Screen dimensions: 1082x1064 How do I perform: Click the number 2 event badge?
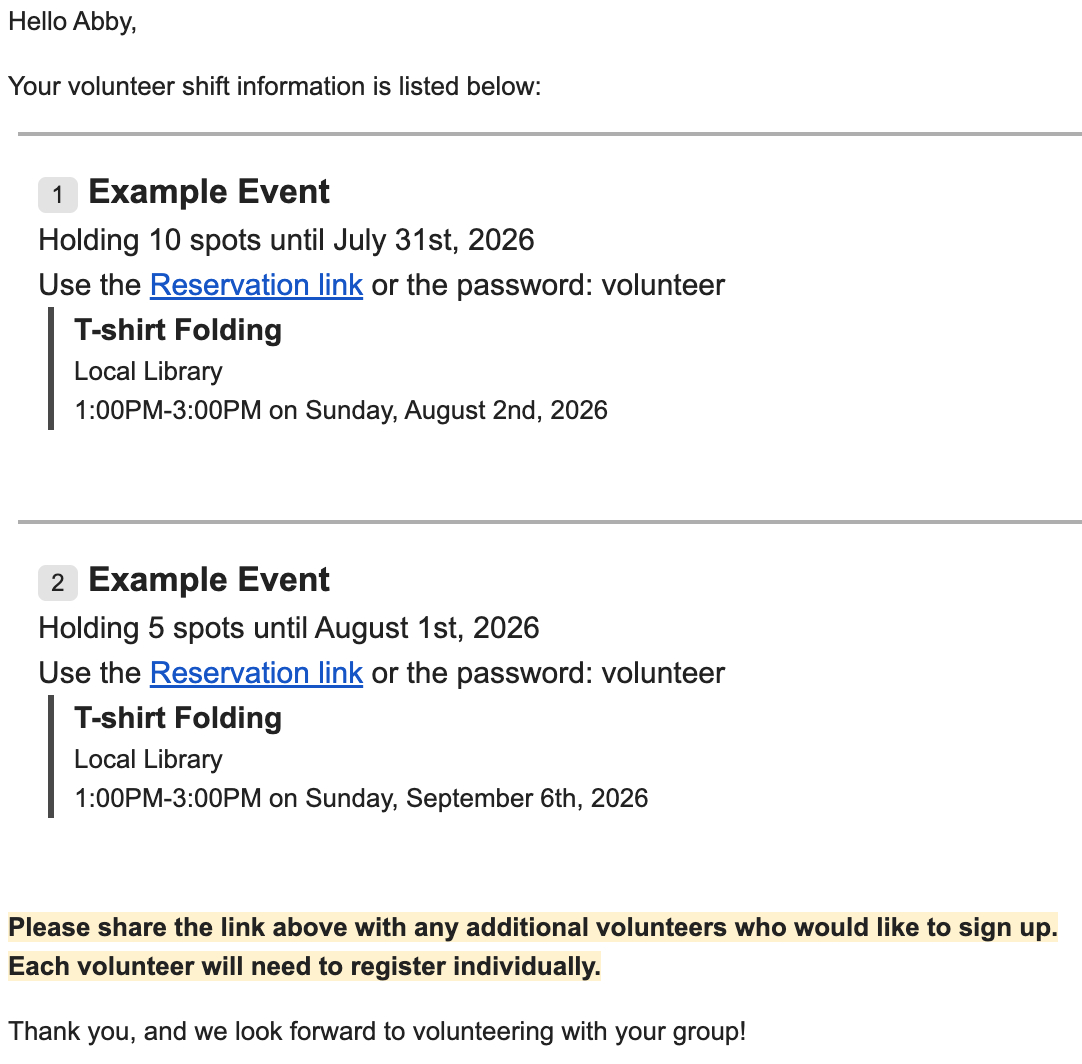click(58, 582)
